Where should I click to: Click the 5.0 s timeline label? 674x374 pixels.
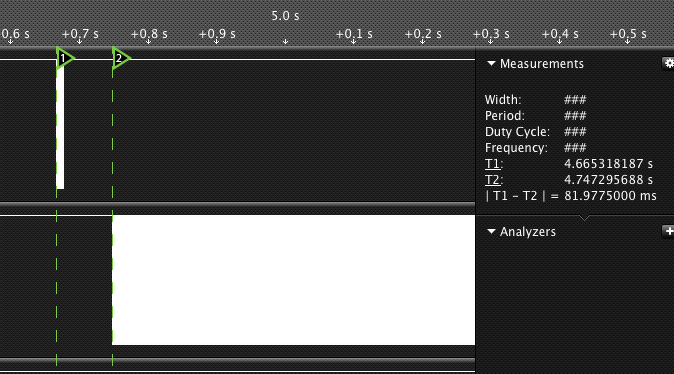tap(285, 16)
